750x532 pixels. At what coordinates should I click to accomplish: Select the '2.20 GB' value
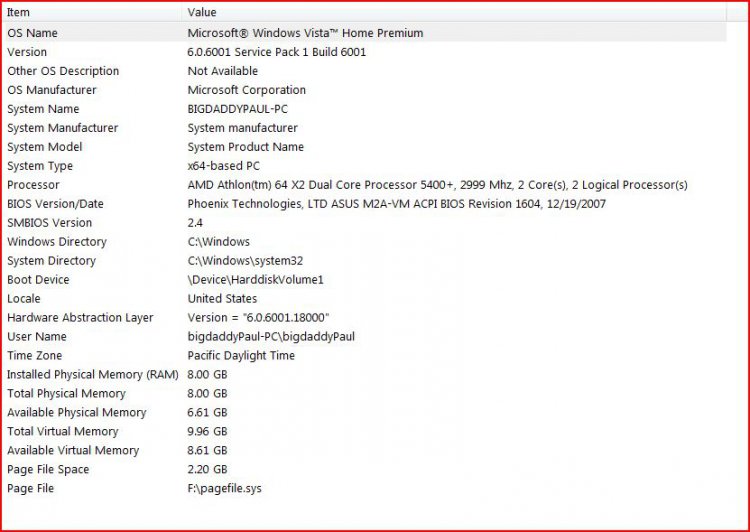click(207, 470)
